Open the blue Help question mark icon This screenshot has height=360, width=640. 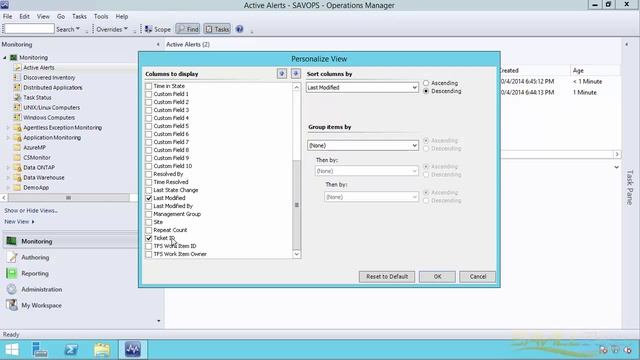(x=240, y=29)
